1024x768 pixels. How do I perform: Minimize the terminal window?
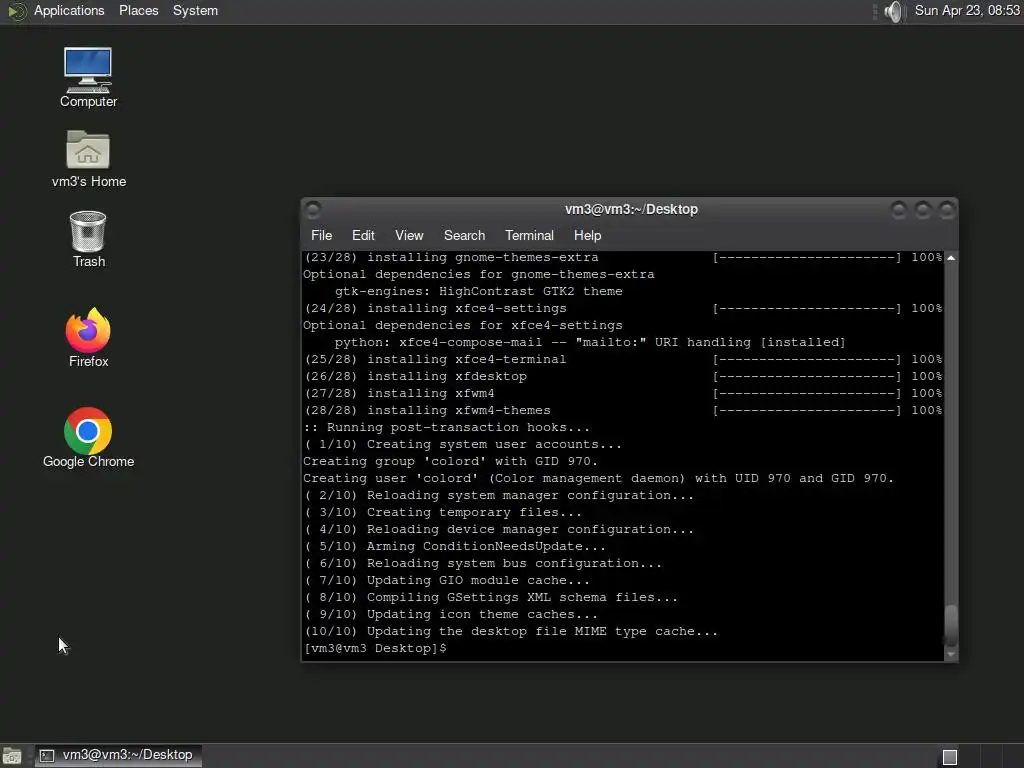pyautogui.click(x=899, y=210)
